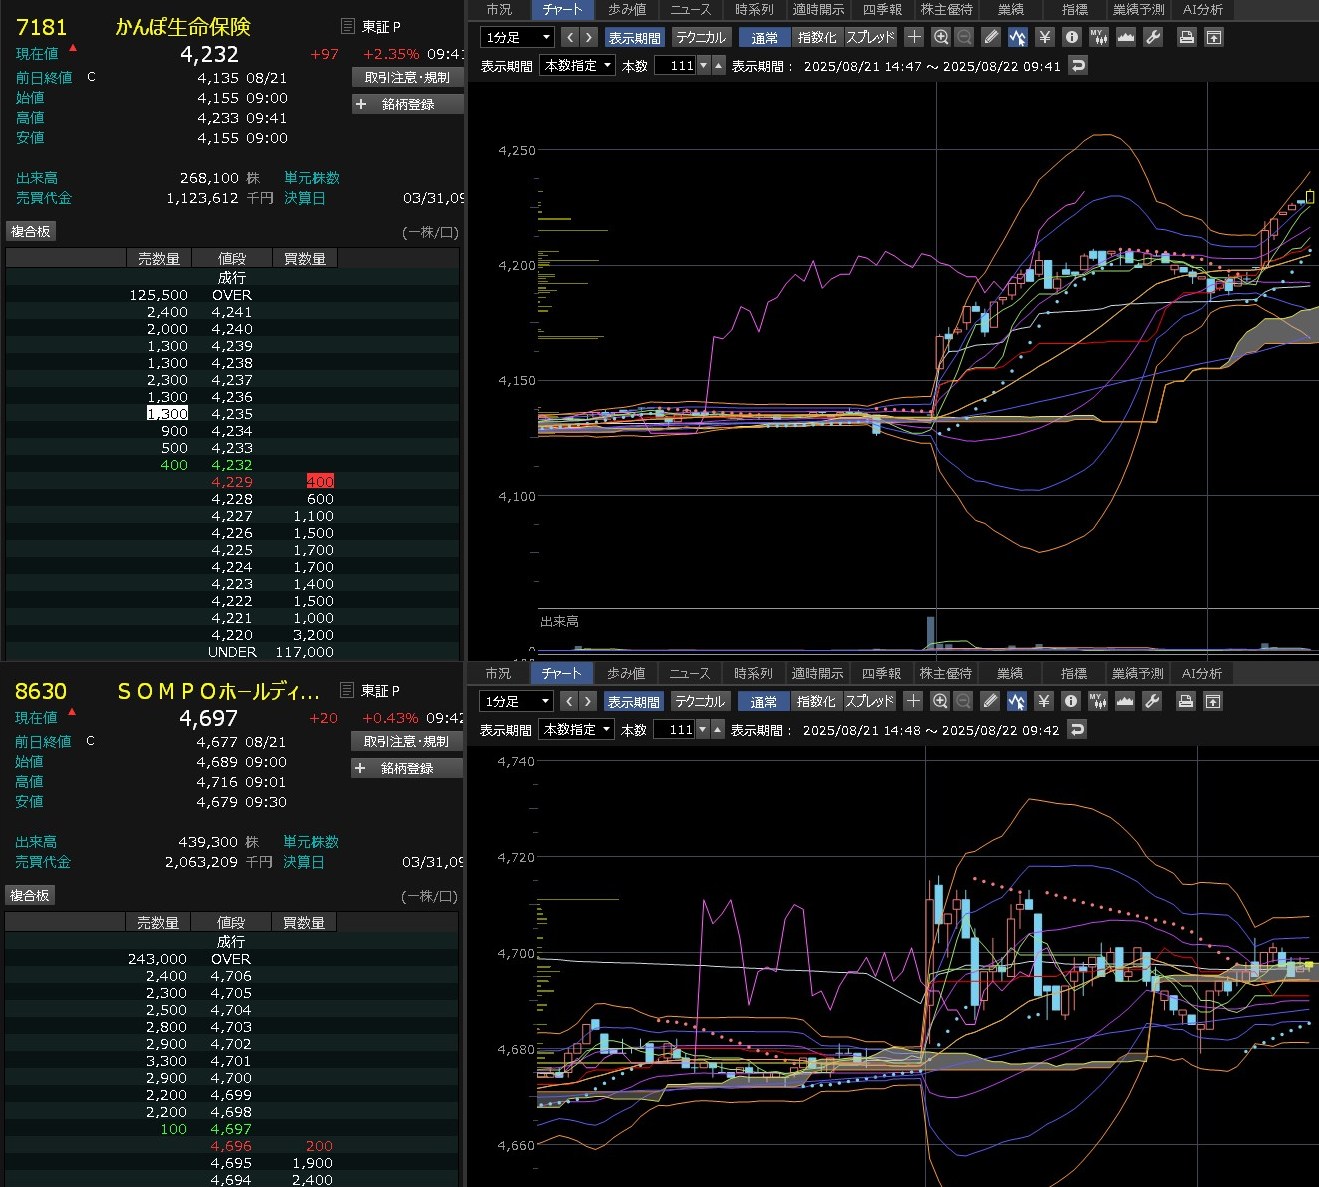The height and width of the screenshot is (1187, 1319).
Task: Zoom in on the top Kanpo chart
Action: pos(940,37)
